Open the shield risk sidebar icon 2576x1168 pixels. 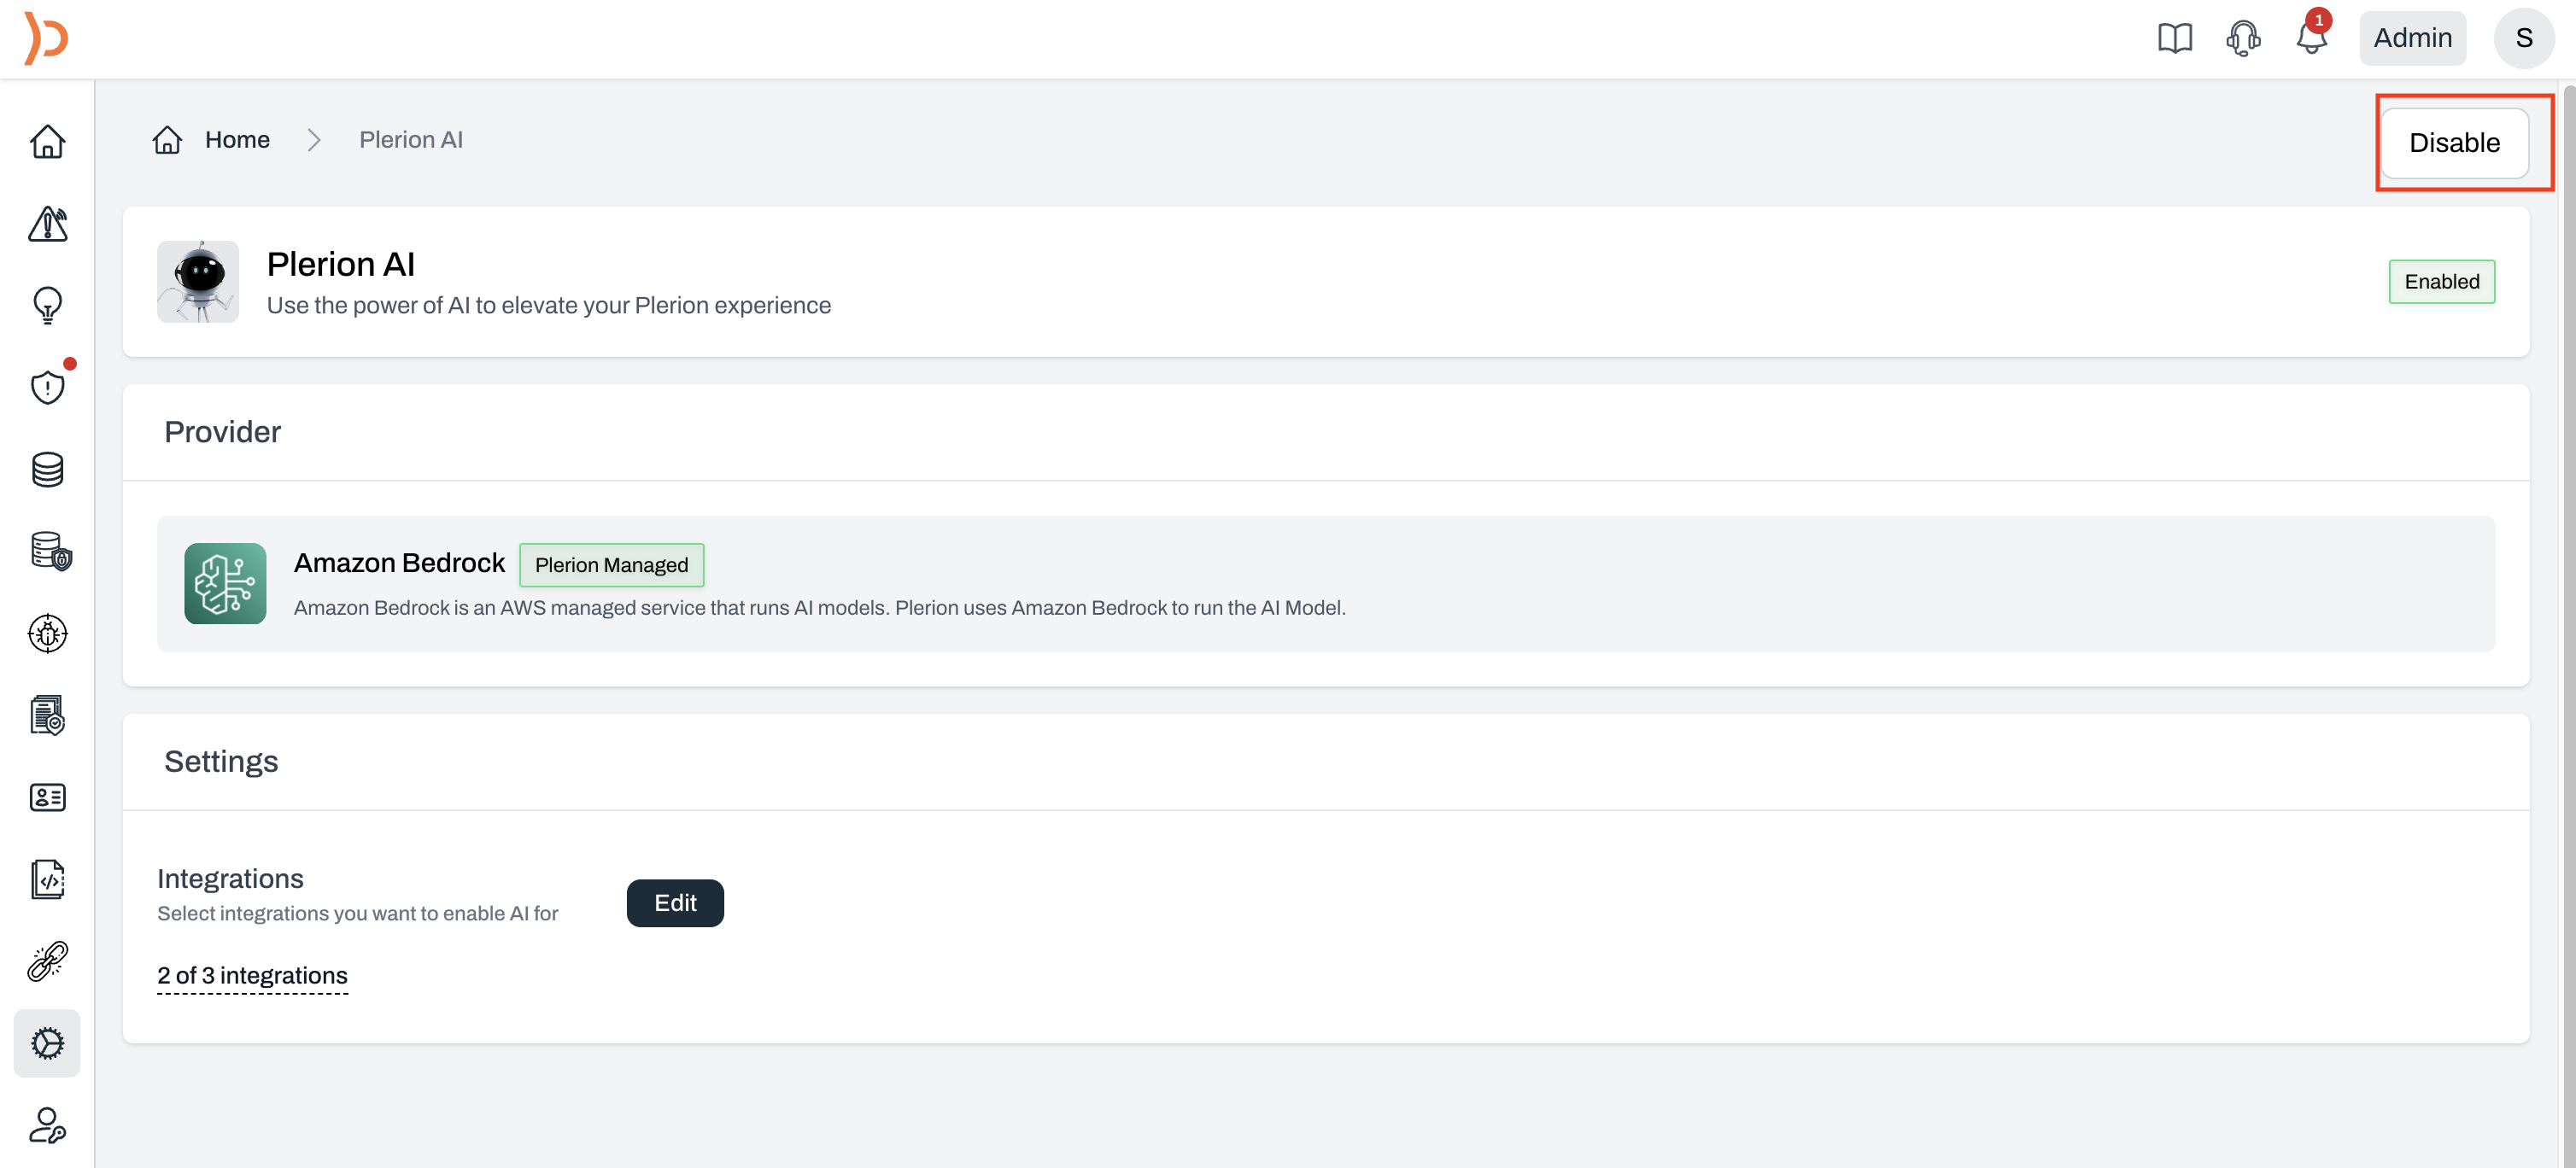(47, 387)
